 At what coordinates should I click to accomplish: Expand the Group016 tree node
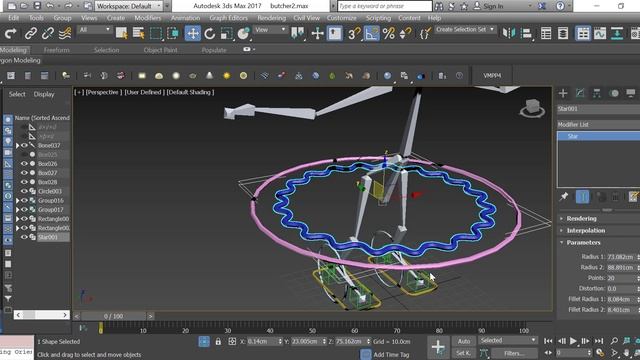[x=17, y=200]
